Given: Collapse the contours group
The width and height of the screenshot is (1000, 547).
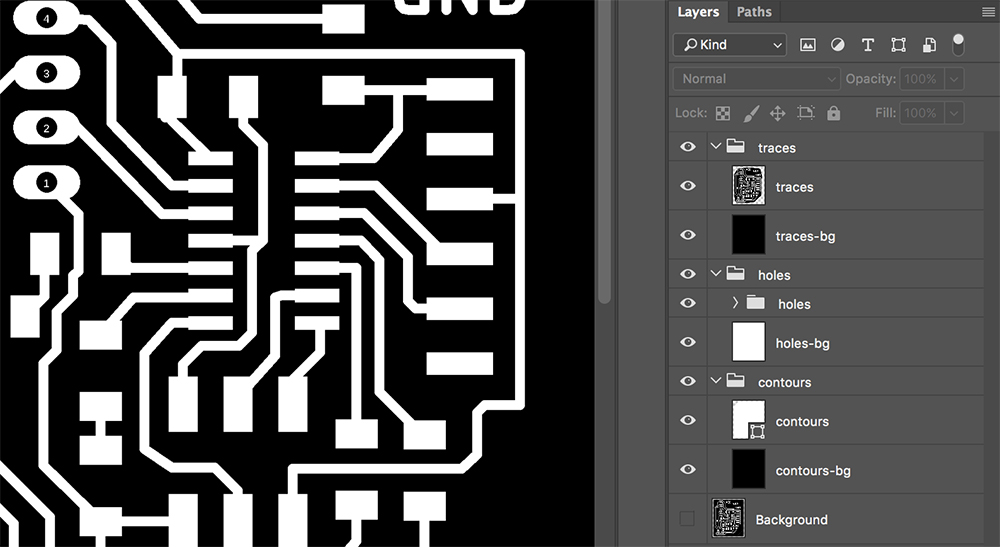Looking at the screenshot, I should 716,381.
